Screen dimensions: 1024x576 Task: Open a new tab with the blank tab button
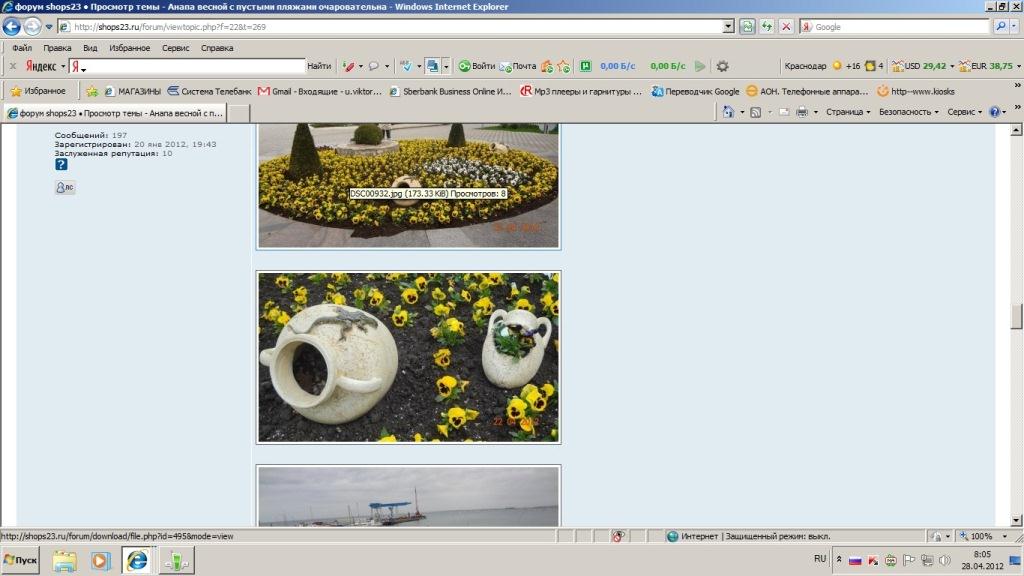click(238, 113)
